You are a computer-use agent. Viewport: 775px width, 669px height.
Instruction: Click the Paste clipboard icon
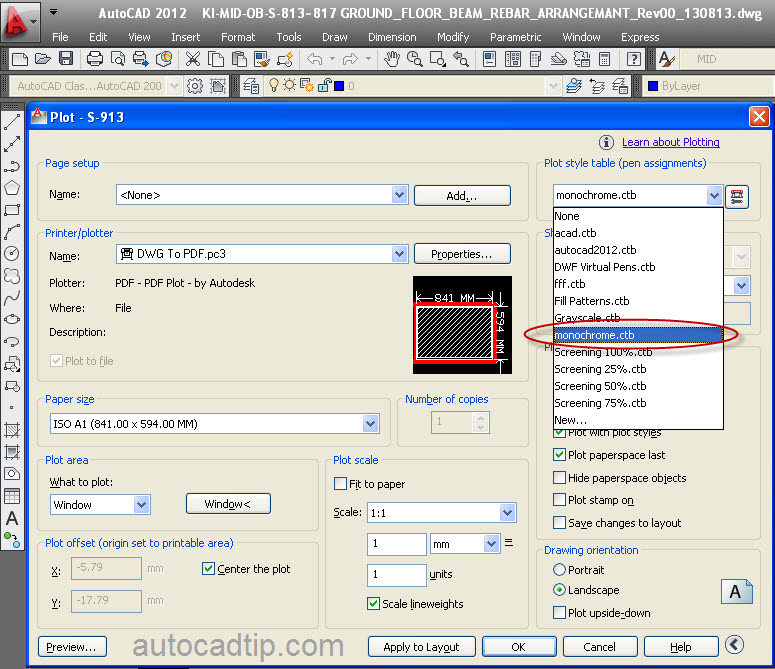(239, 59)
